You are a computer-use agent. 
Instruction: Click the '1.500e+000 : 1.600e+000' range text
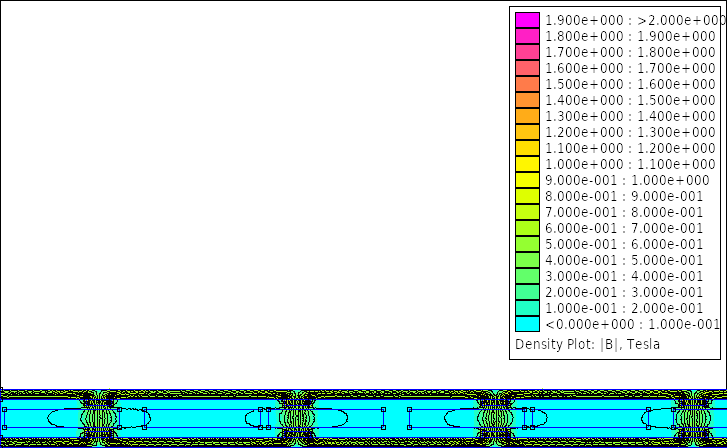point(631,84)
